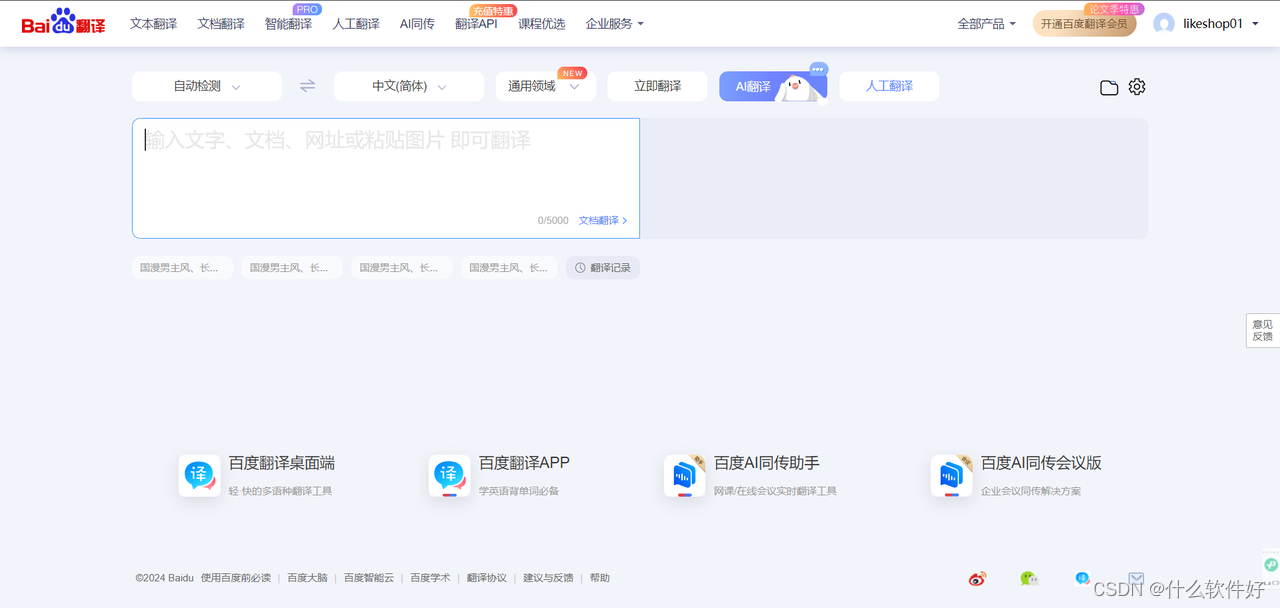Open the 百度学术 footer link
This screenshot has height=608, width=1280.
[430, 578]
